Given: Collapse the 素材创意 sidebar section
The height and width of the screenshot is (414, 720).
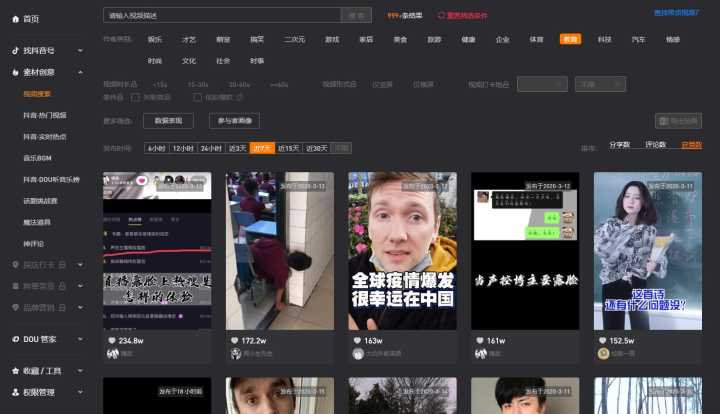Looking at the screenshot, I should tap(80, 72).
